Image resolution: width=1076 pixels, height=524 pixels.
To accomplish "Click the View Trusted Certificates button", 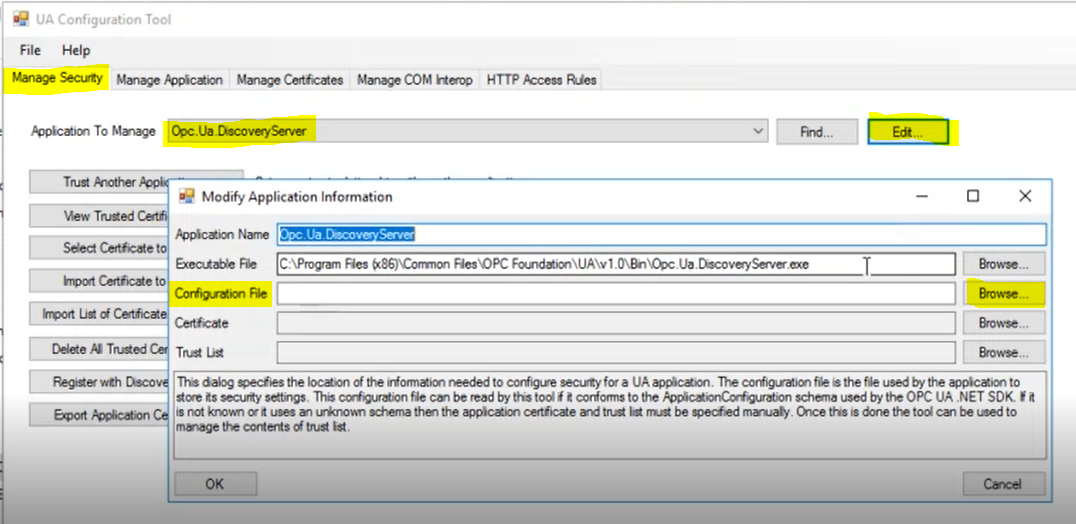I will click(100, 216).
